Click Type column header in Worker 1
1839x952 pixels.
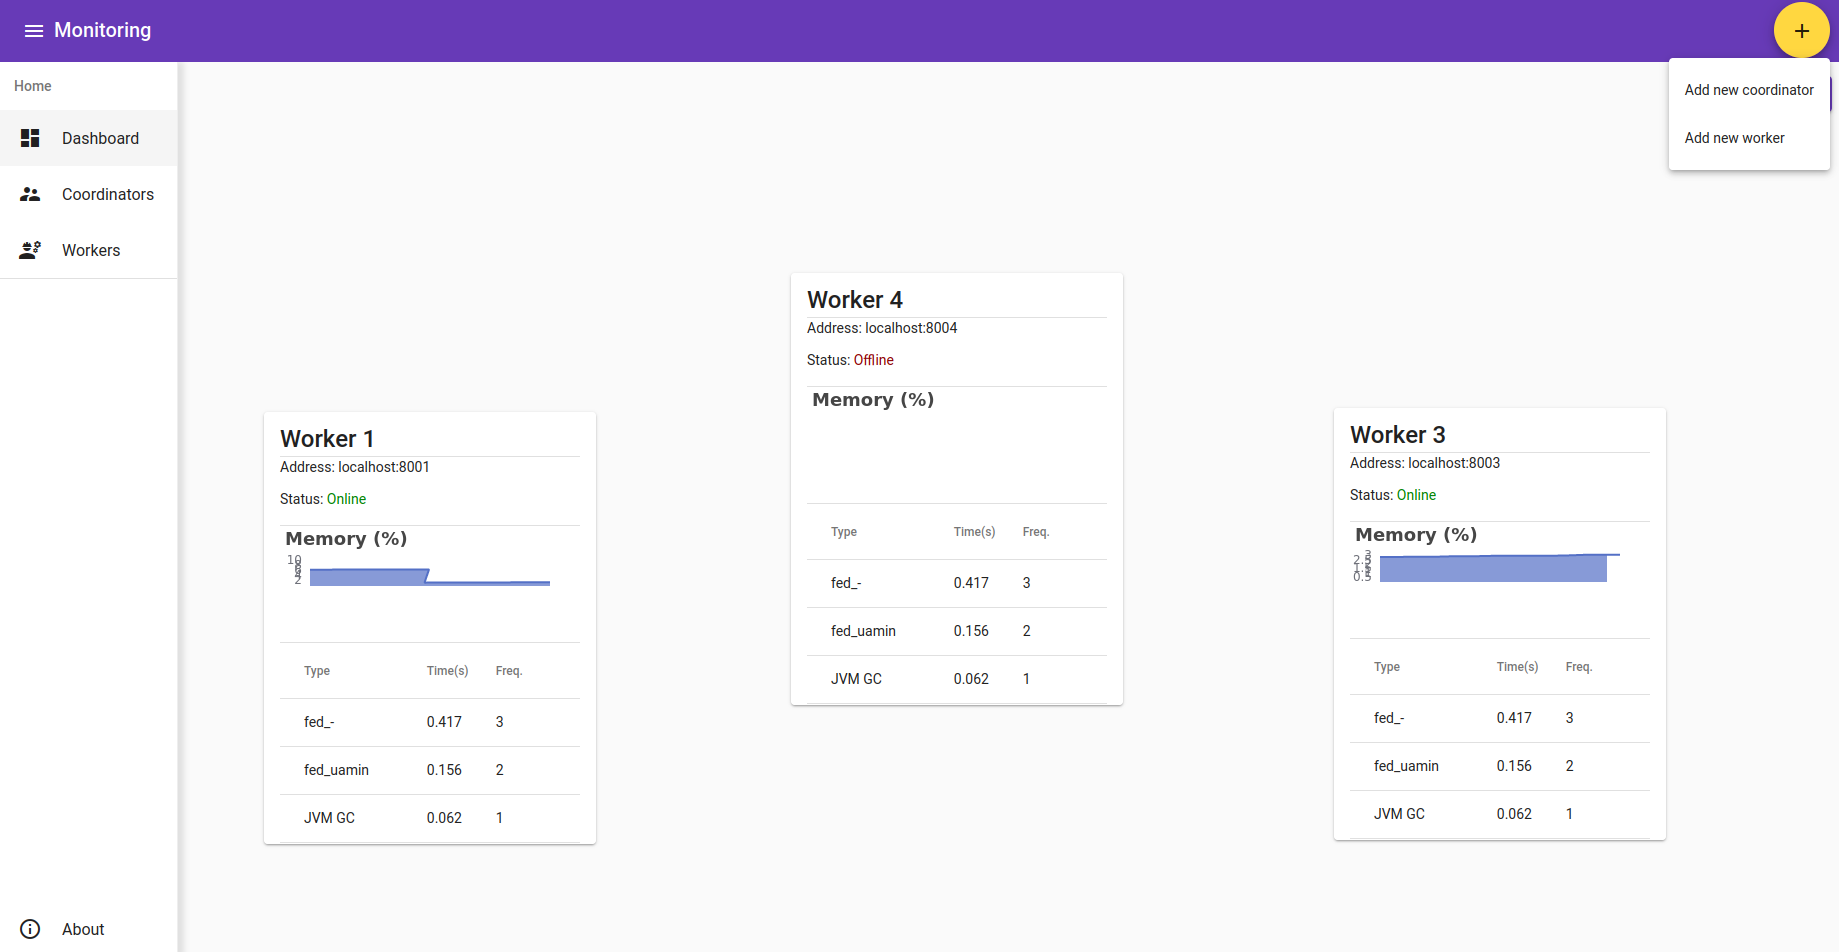tap(317, 671)
